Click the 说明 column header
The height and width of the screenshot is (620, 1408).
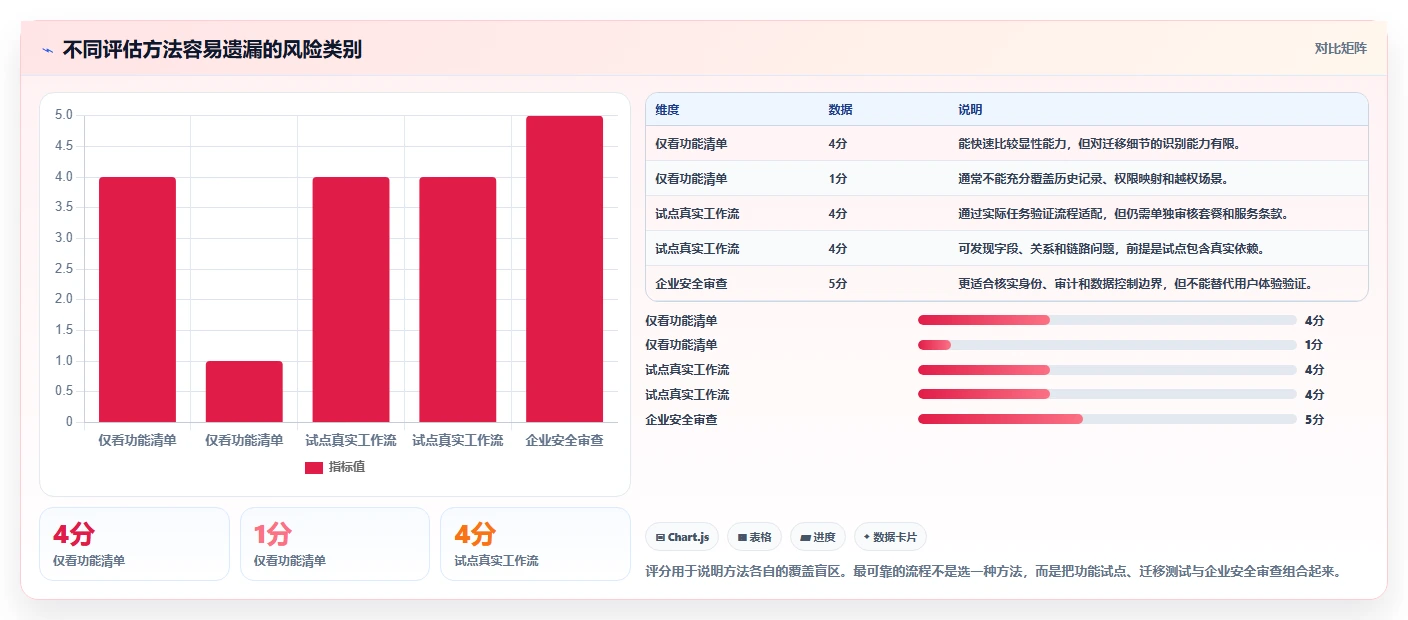(970, 110)
